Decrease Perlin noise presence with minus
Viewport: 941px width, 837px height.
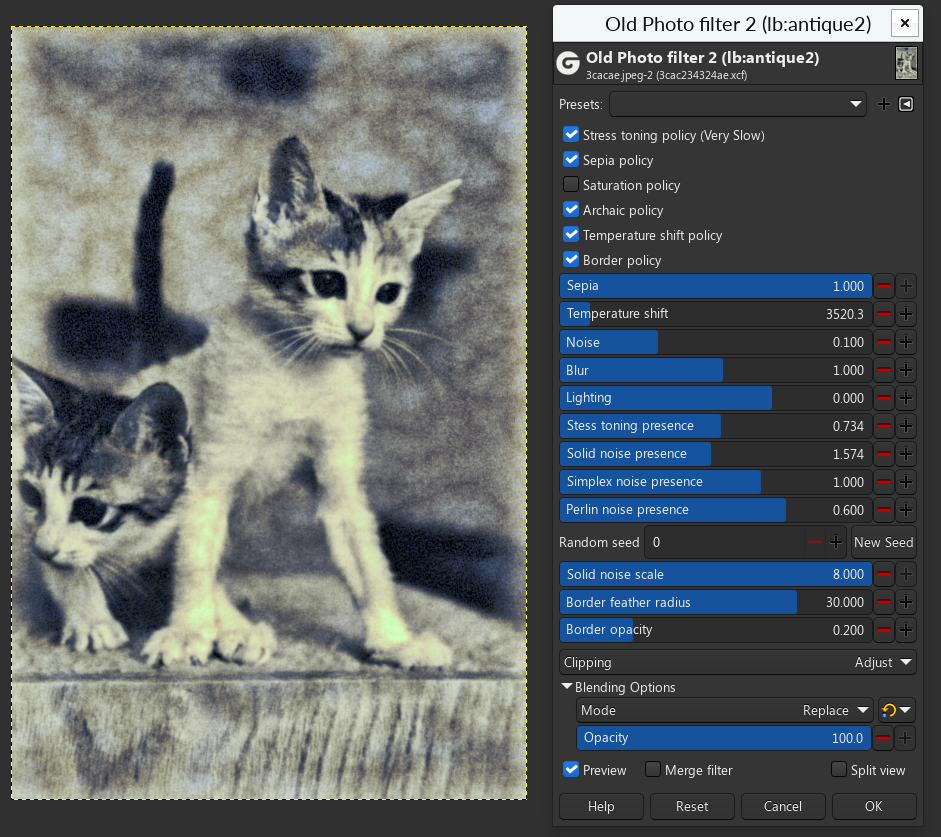coord(884,510)
